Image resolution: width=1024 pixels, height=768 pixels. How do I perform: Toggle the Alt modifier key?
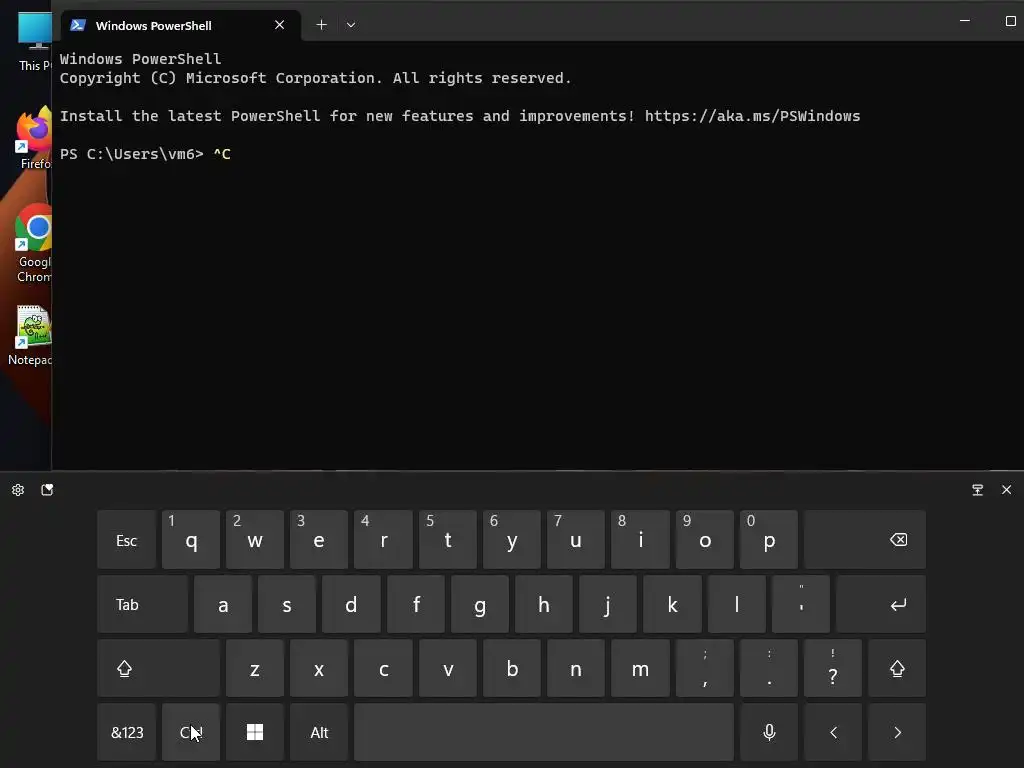[319, 732]
